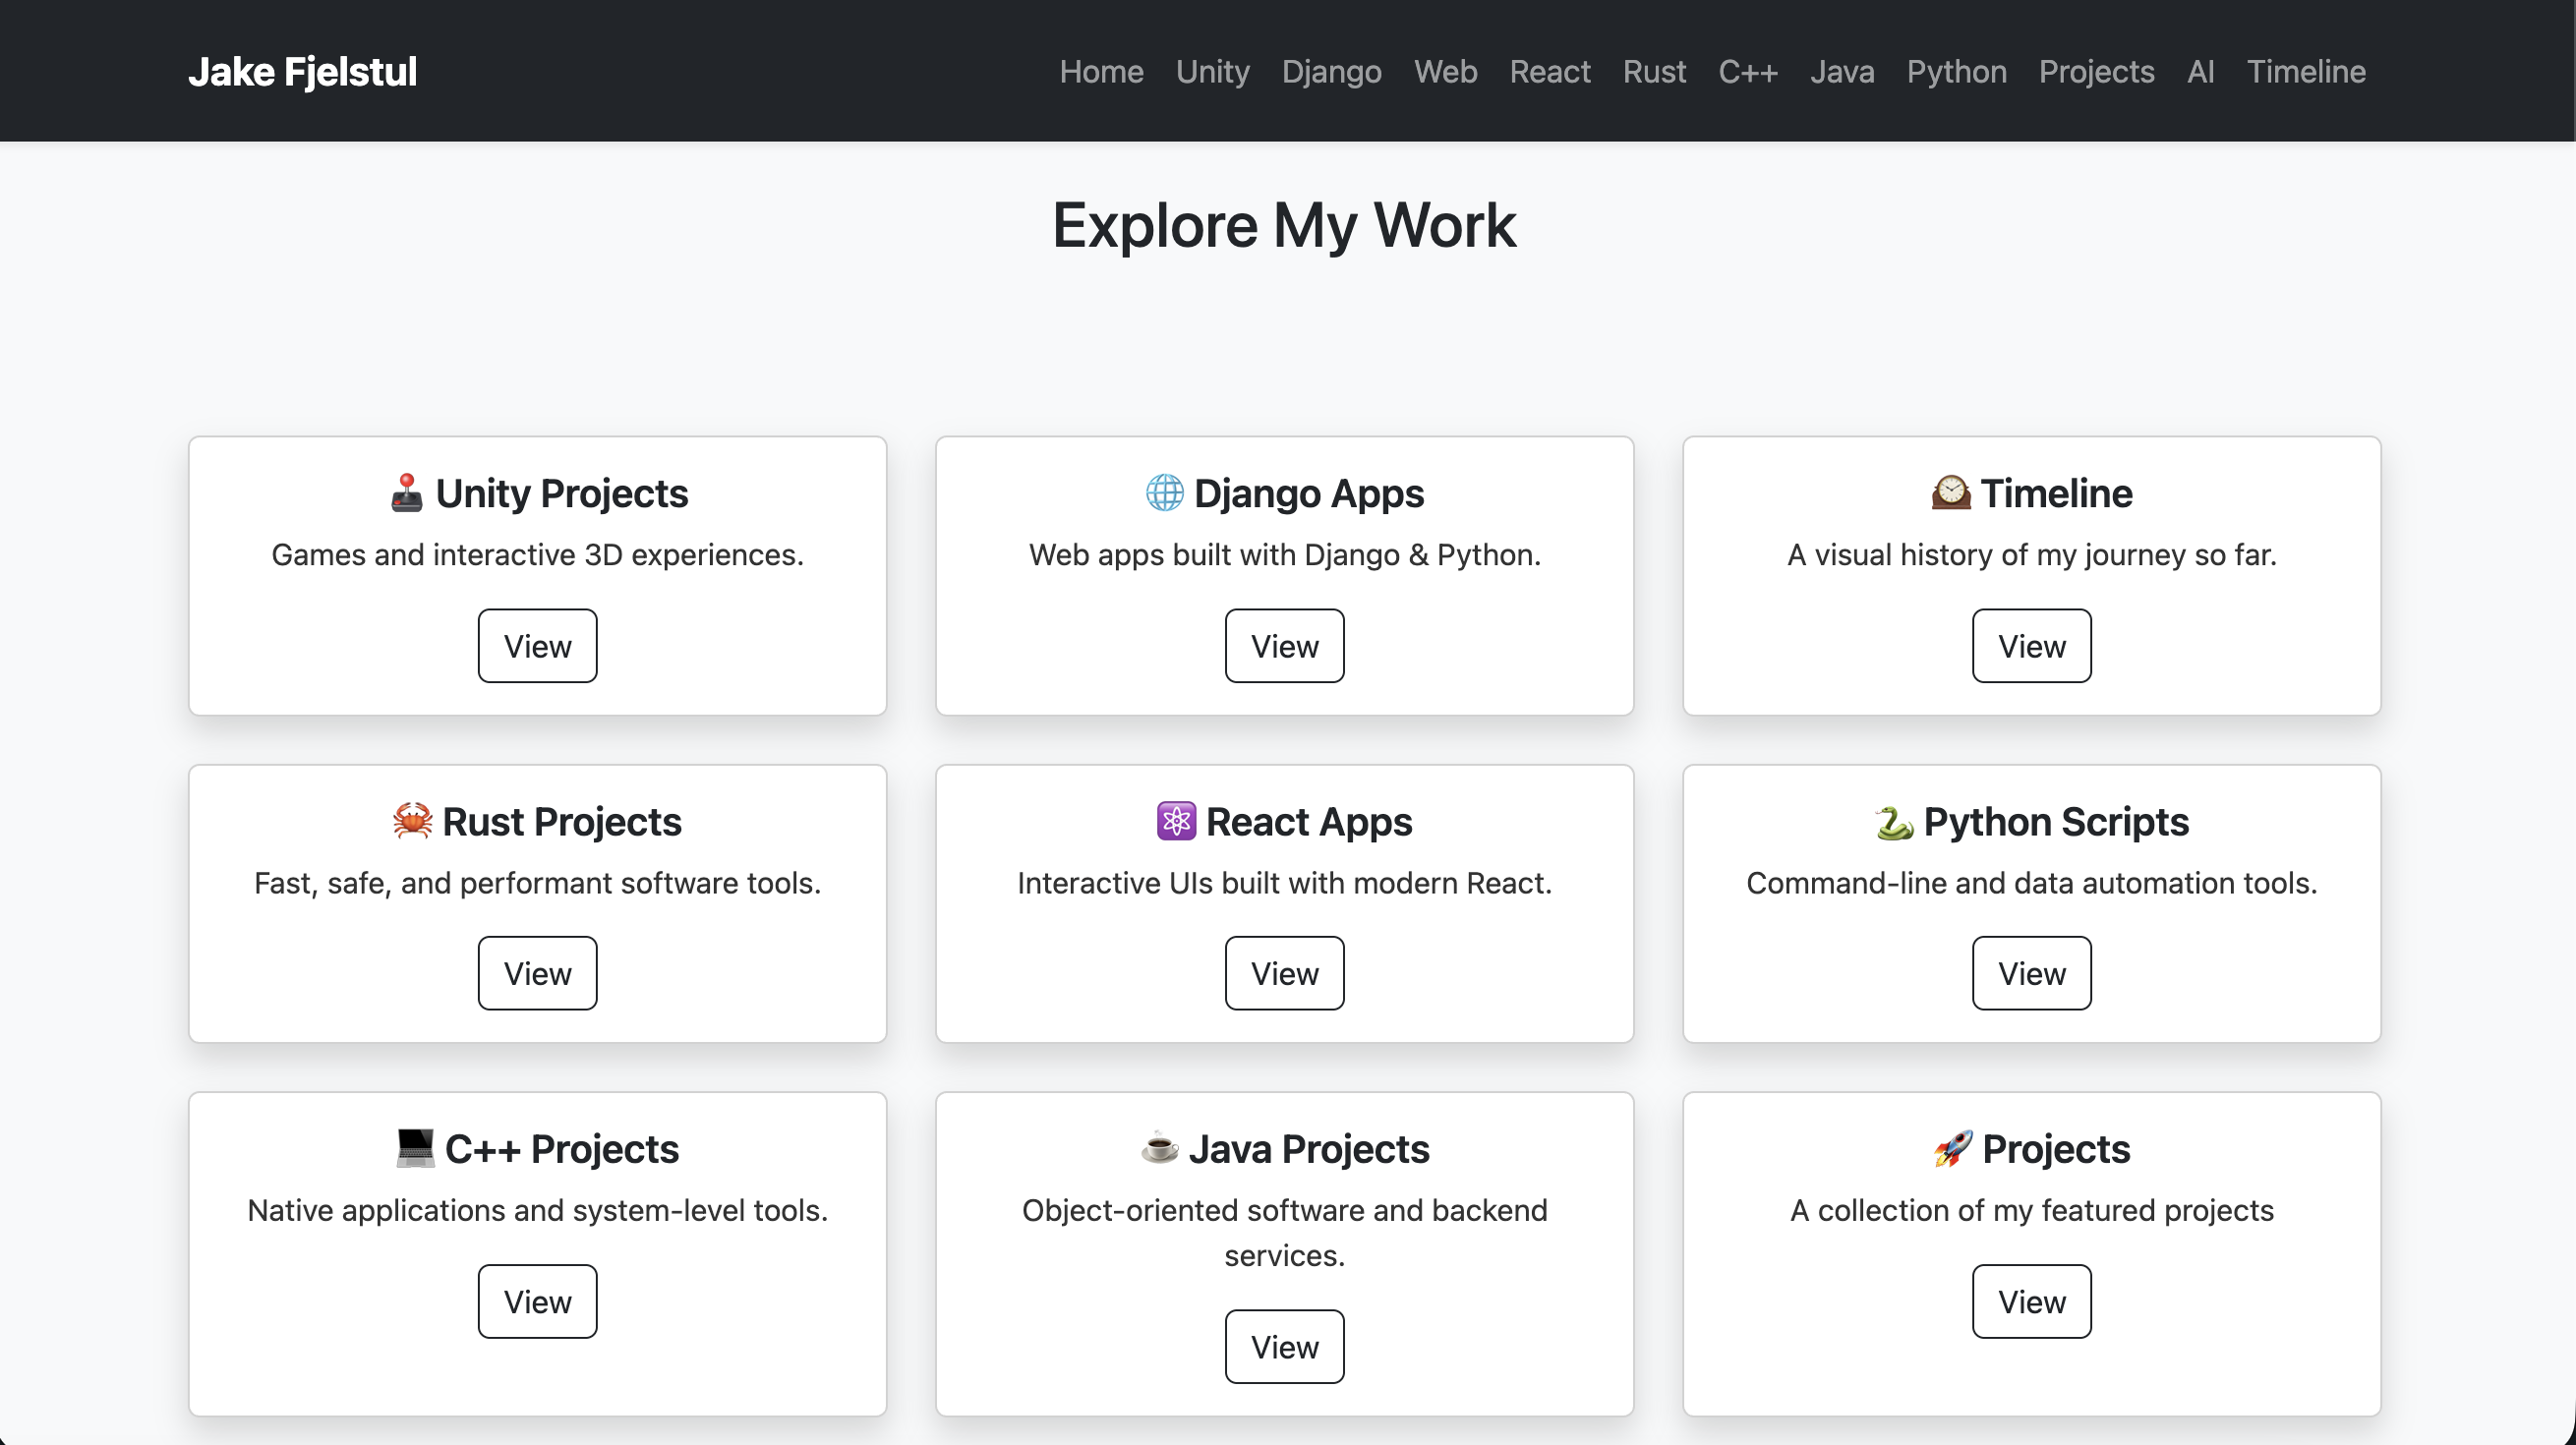Click text 'Object-oriented software and backend services.'
2576x1445 pixels.
[1284, 1232]
